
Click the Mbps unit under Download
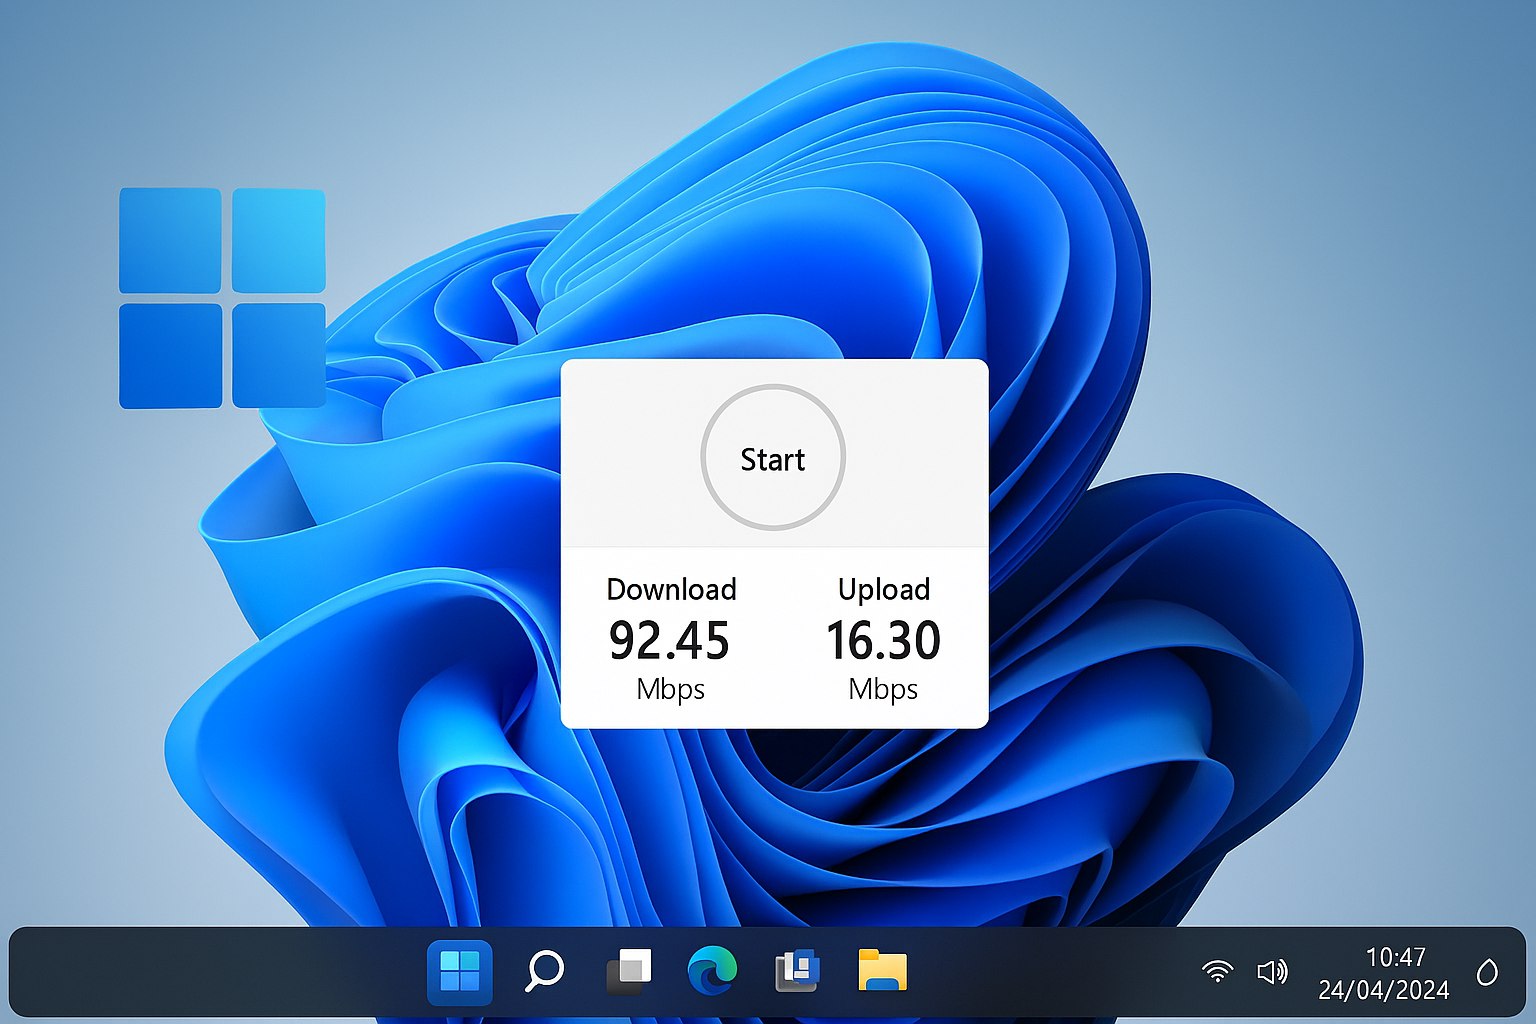click(670, 689)
